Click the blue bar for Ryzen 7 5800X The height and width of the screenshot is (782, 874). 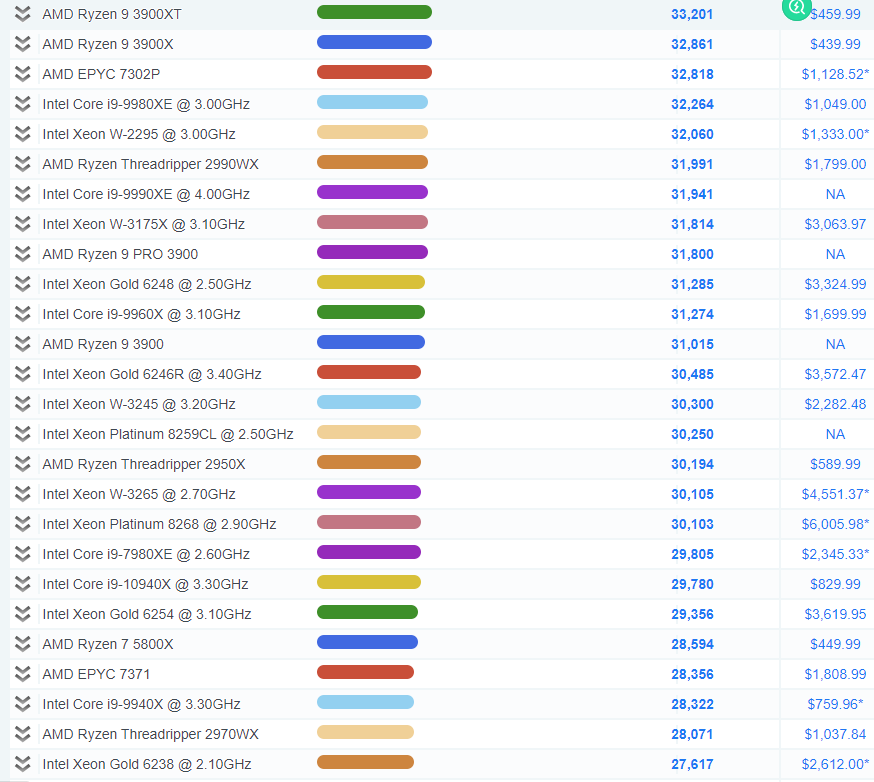tap(367, 642)
